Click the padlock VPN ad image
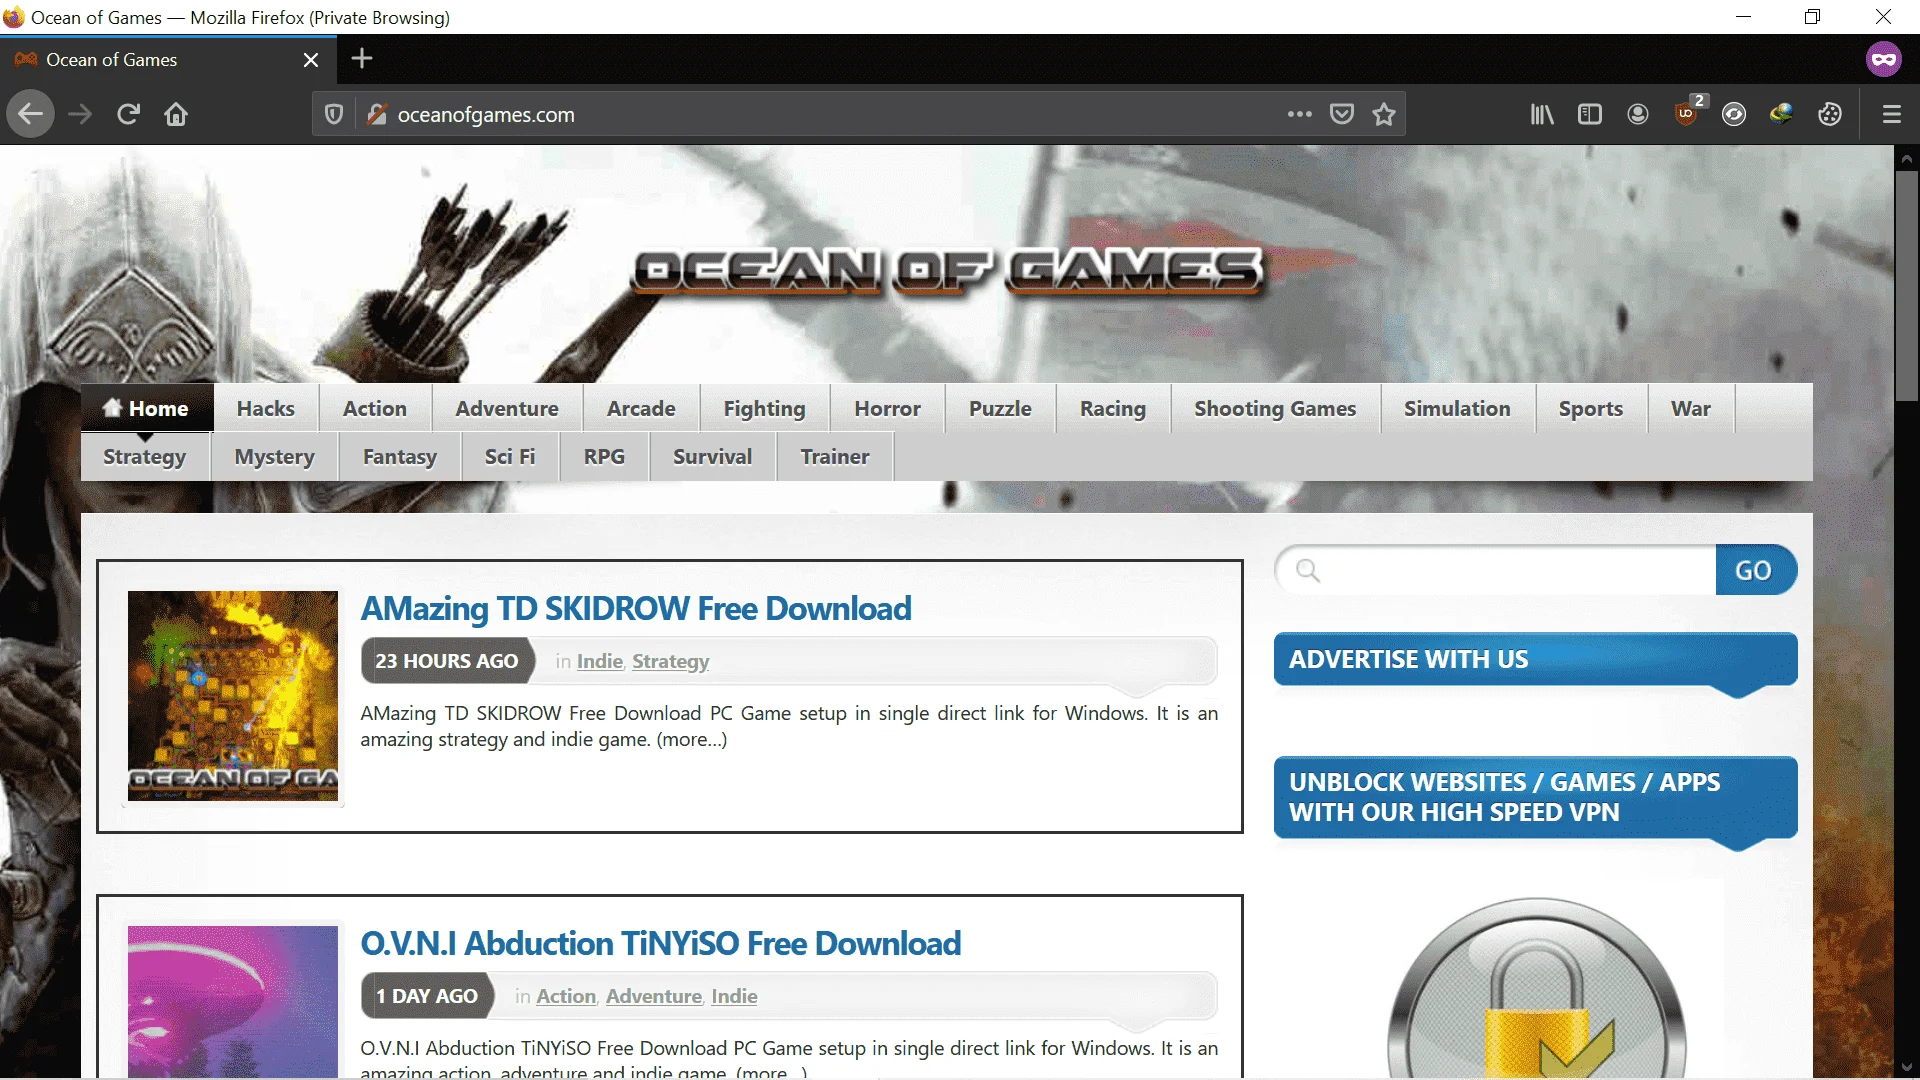The image size is (1920, 1080). coord(1536,988)
